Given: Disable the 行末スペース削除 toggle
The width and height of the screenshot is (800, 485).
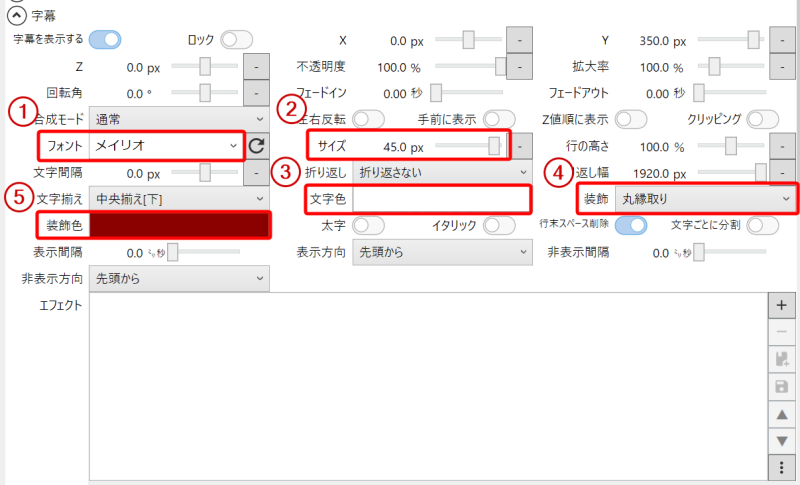Looking at the screenshot, I should point(631,225).
